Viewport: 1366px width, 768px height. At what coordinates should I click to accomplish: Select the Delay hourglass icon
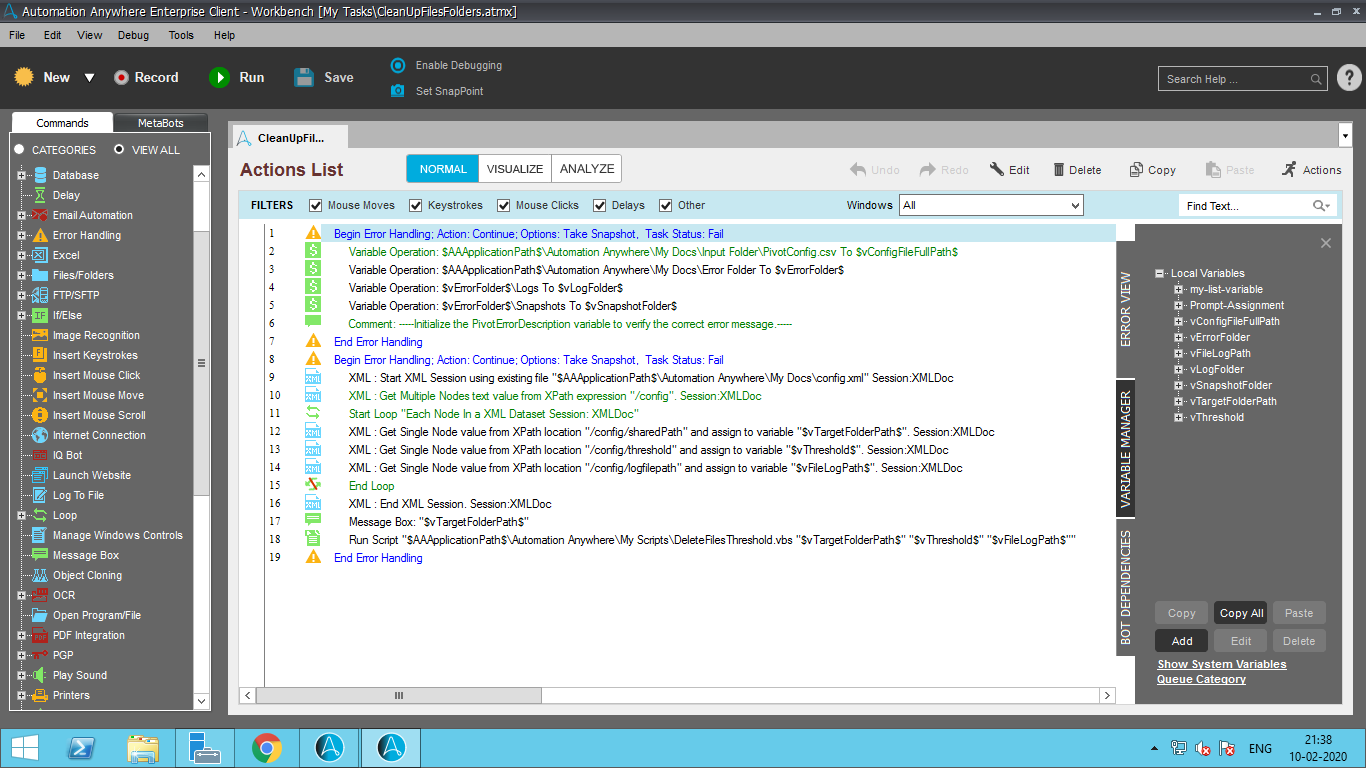pos(40,195)
